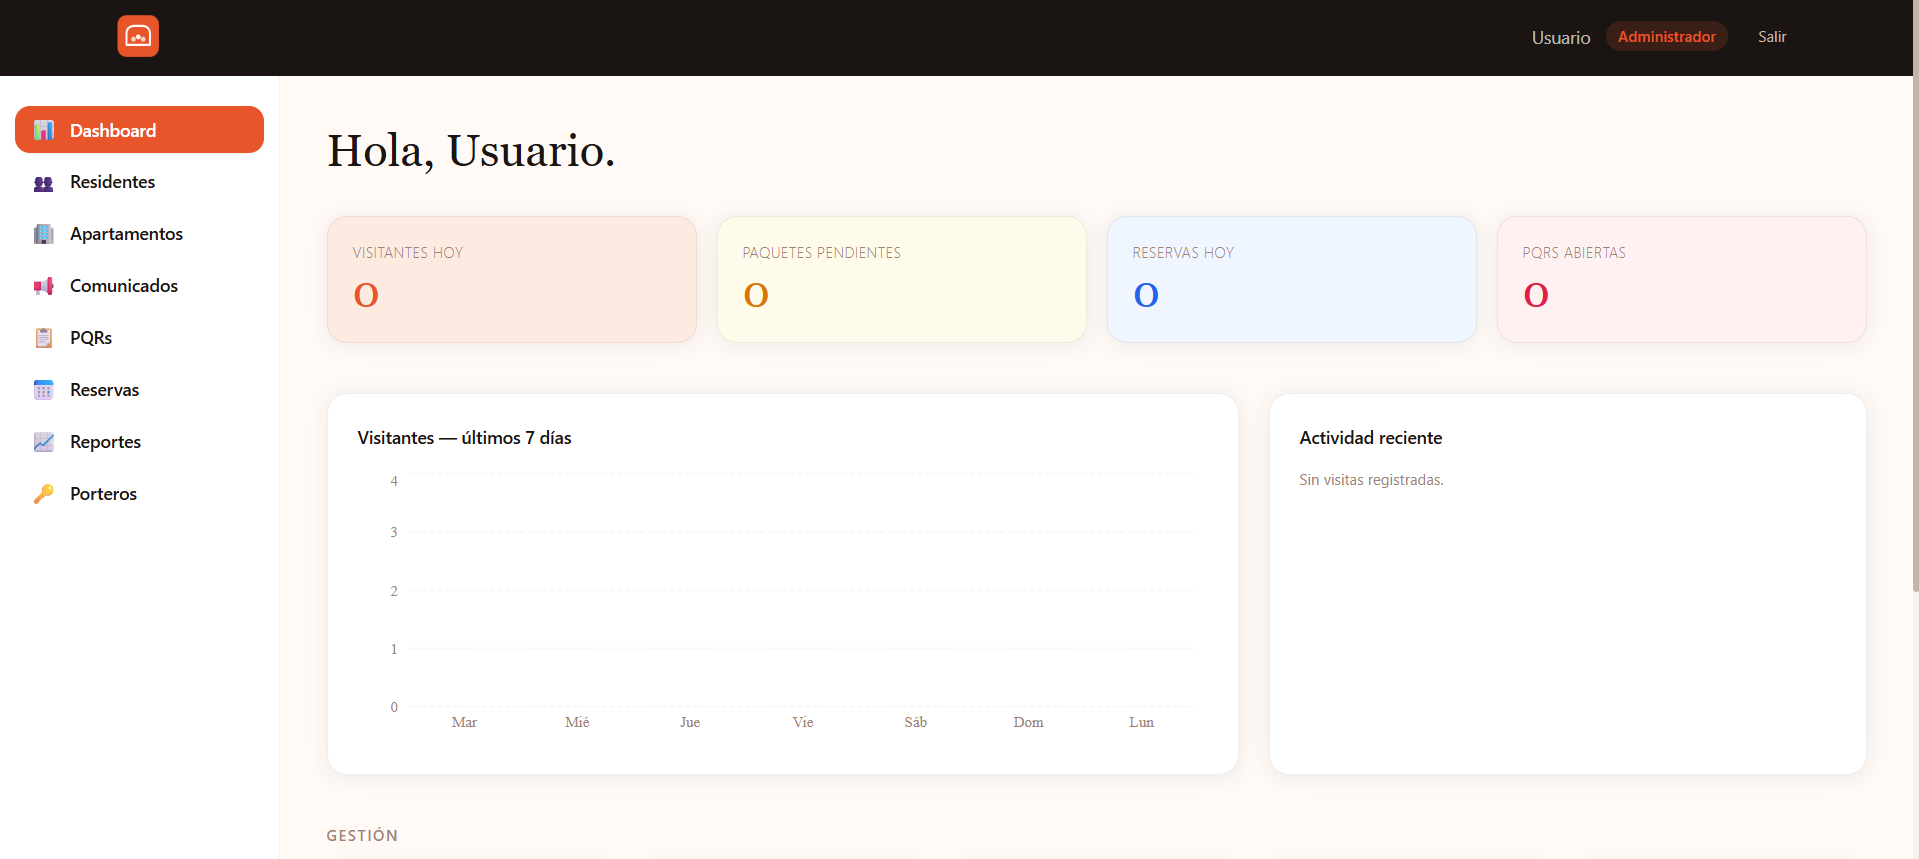Image resolution: width=1919 pixels, height=859 pixels.
Task: Go to Residentes section
Action: pos(139,182)
